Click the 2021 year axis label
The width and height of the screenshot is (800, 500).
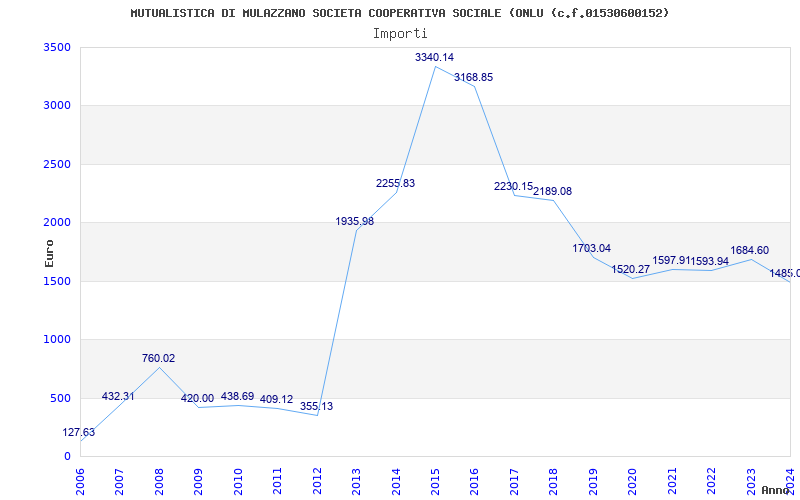672,483
